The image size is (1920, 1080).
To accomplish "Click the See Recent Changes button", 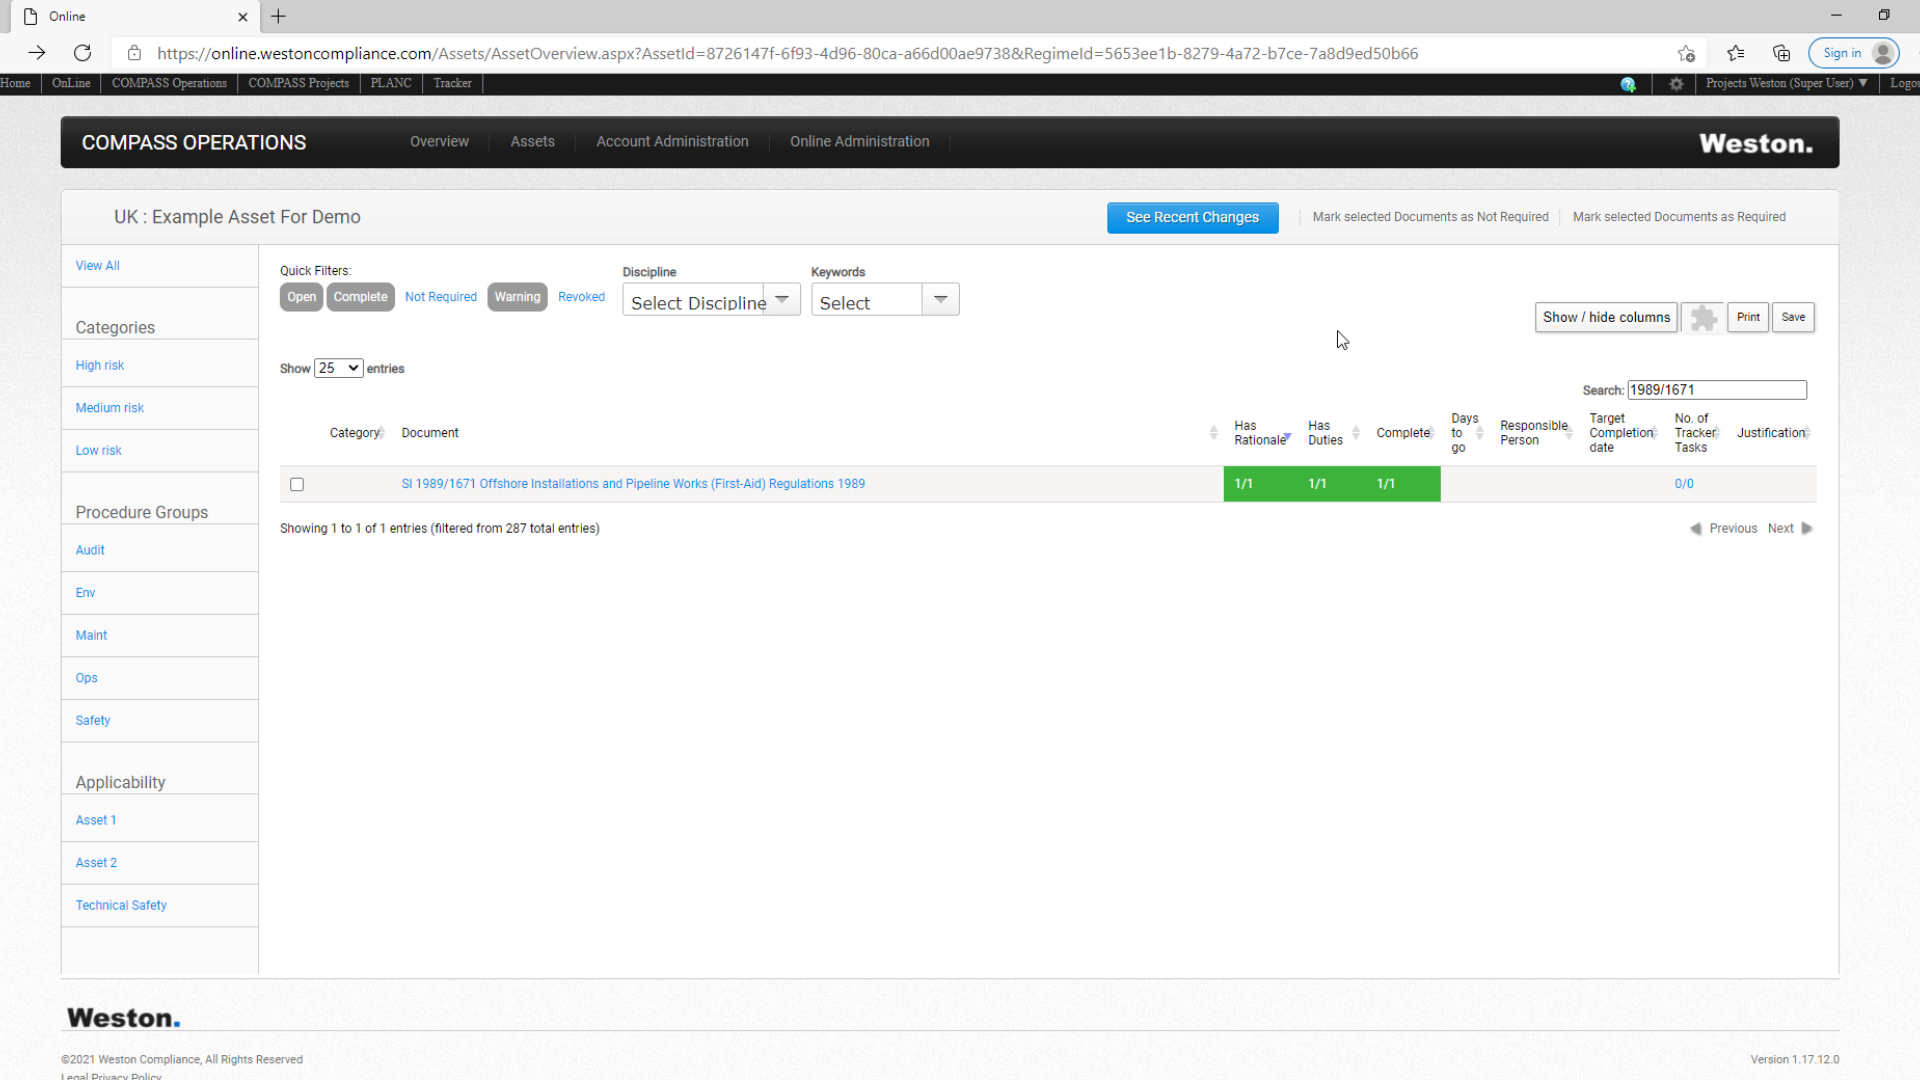I will pos(1192,218).
